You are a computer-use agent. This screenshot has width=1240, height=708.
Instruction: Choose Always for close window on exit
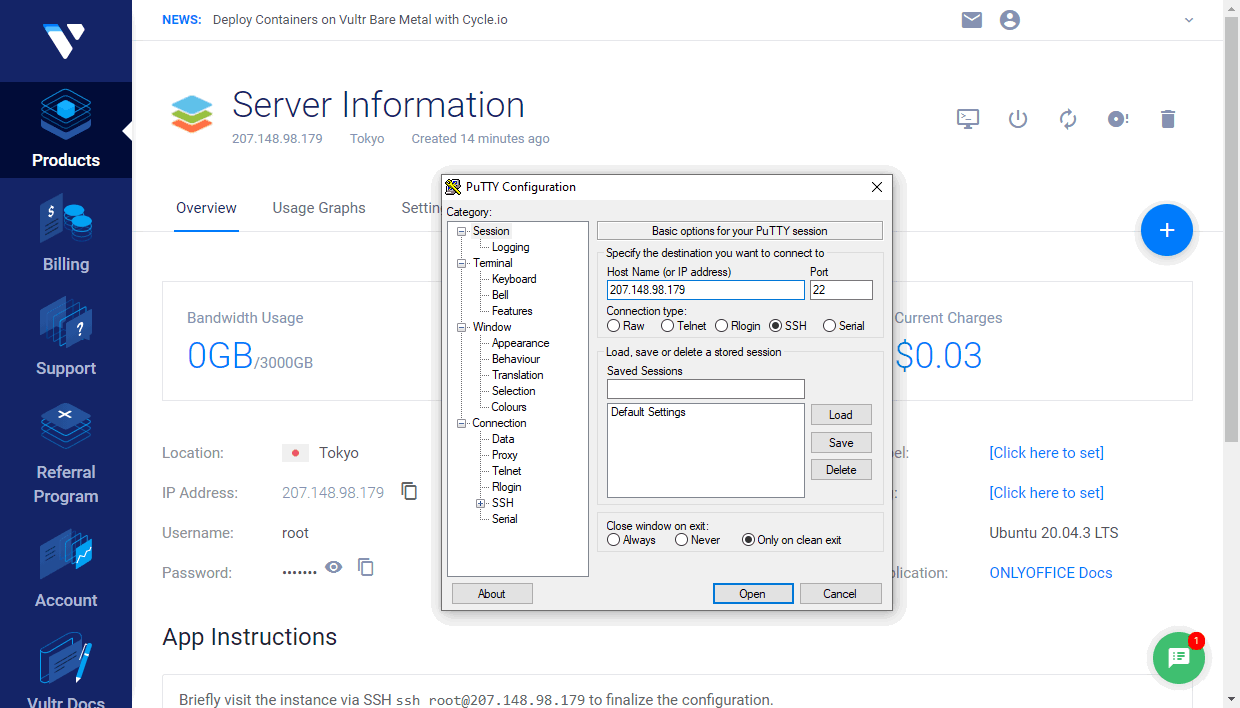pyautogui.click(x=614, y=540)
